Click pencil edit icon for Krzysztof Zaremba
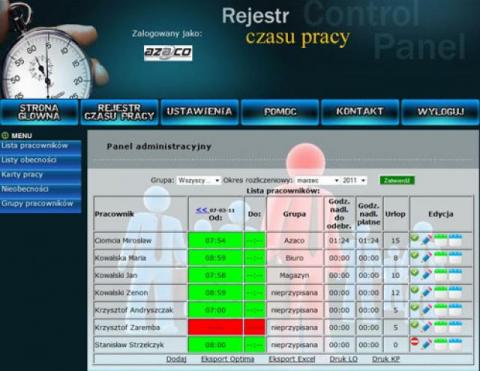The width and height of the screenshot is (480, 371). pos(426,326)
